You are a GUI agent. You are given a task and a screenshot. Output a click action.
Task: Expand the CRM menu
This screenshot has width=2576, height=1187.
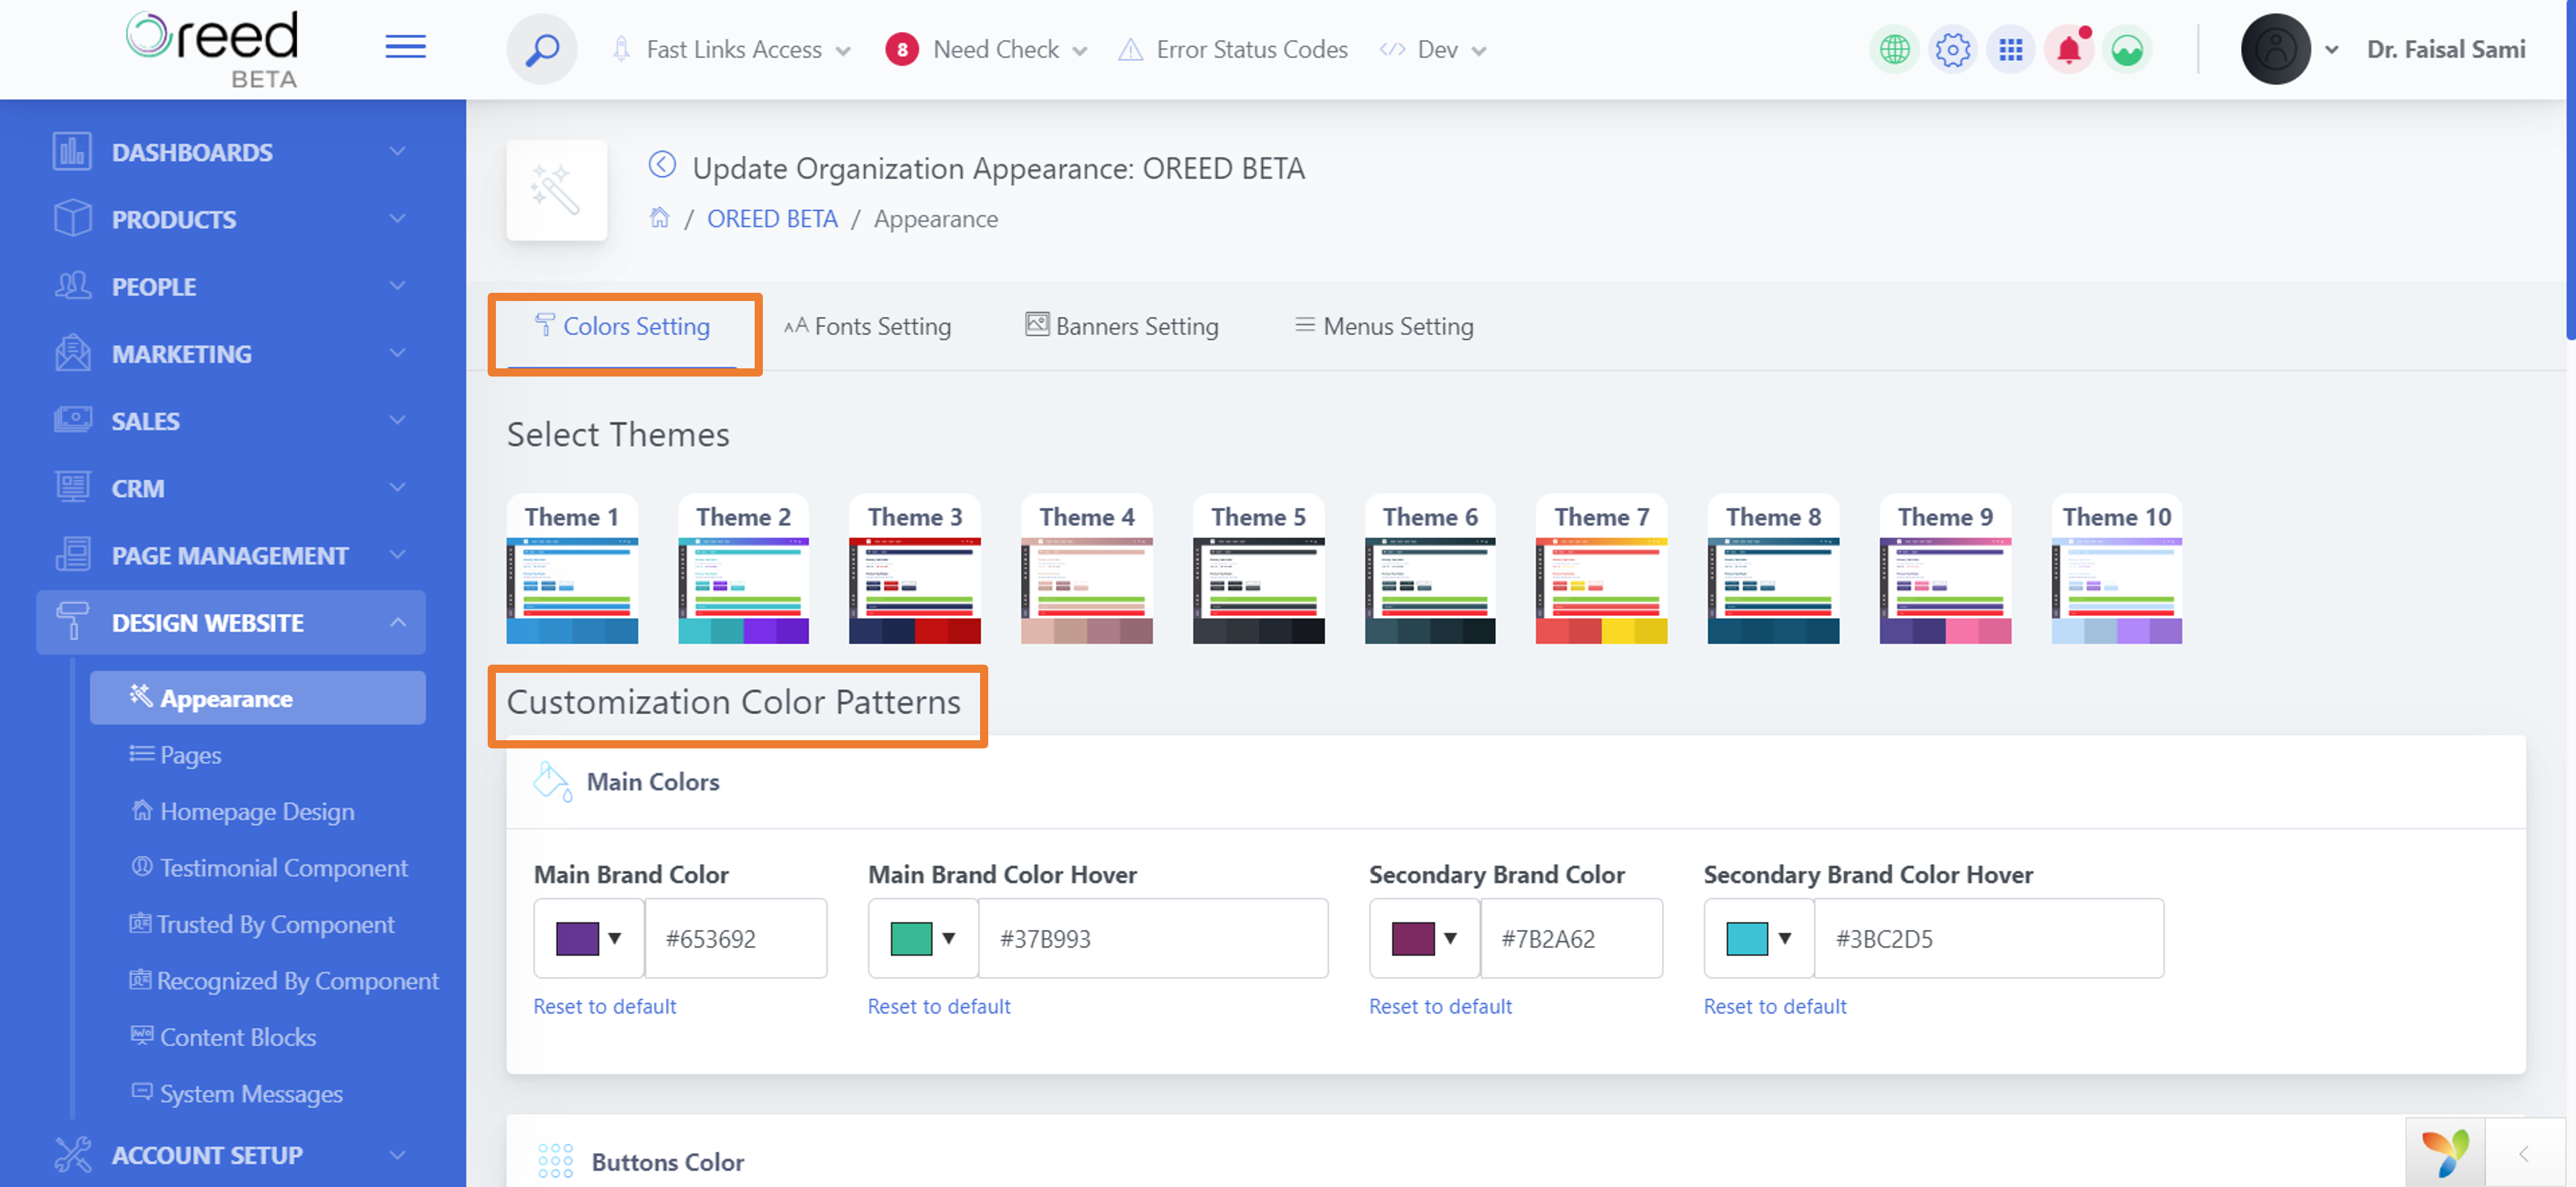[x=397, y=487]
